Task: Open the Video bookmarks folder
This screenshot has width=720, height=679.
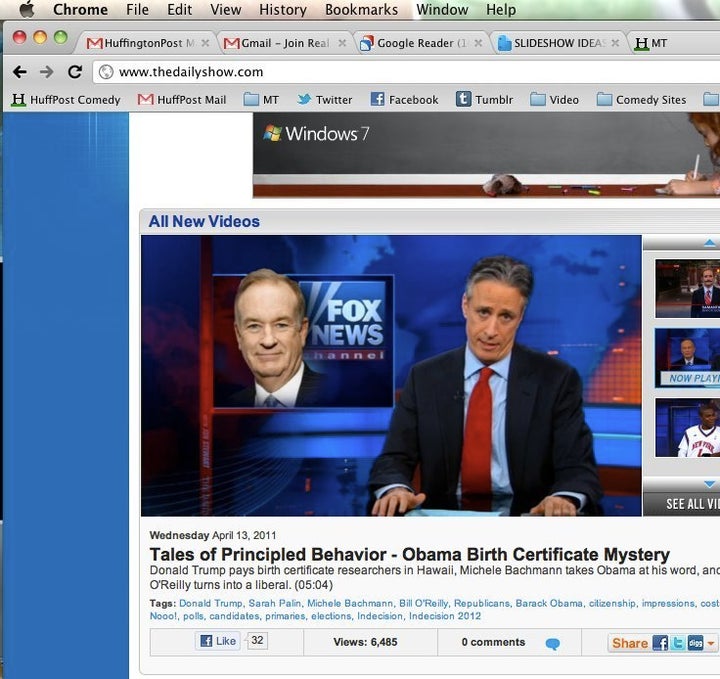Action: 554,100
